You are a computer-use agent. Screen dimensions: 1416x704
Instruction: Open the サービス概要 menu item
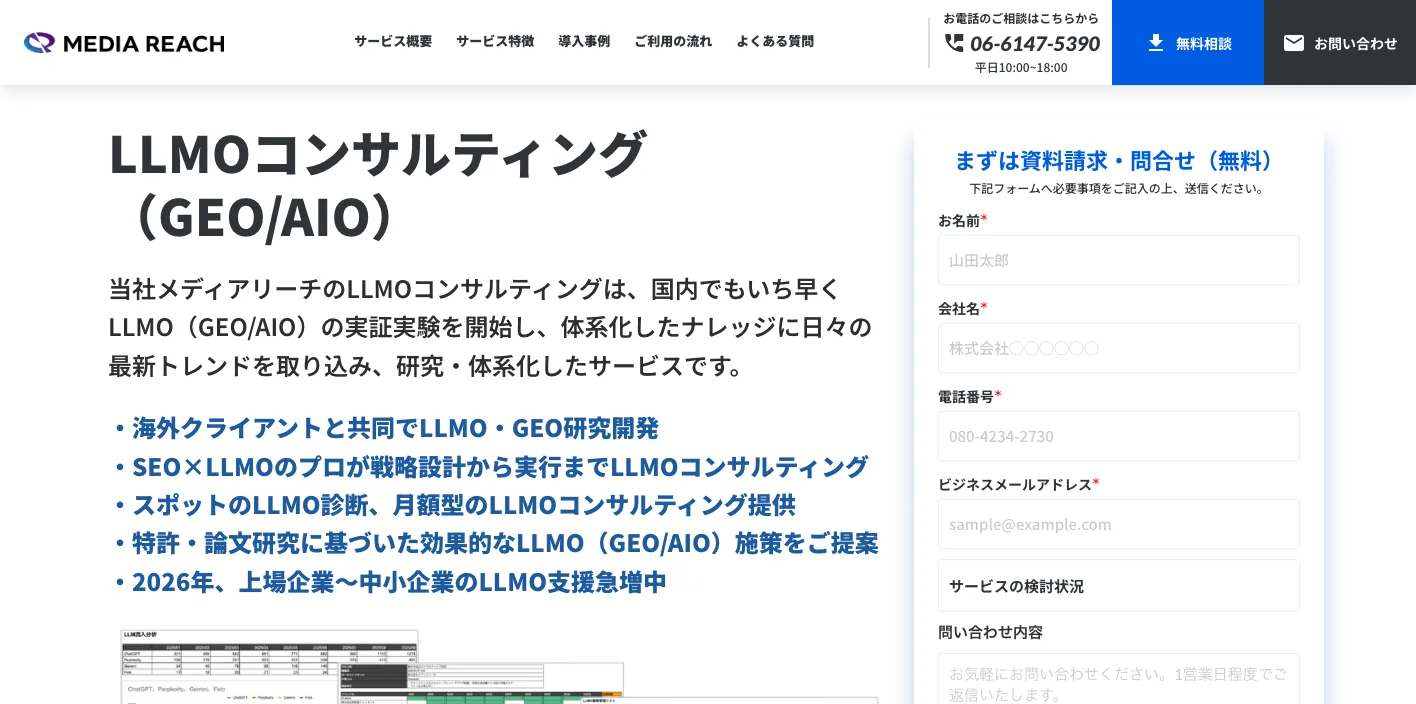tap(393, 41)
